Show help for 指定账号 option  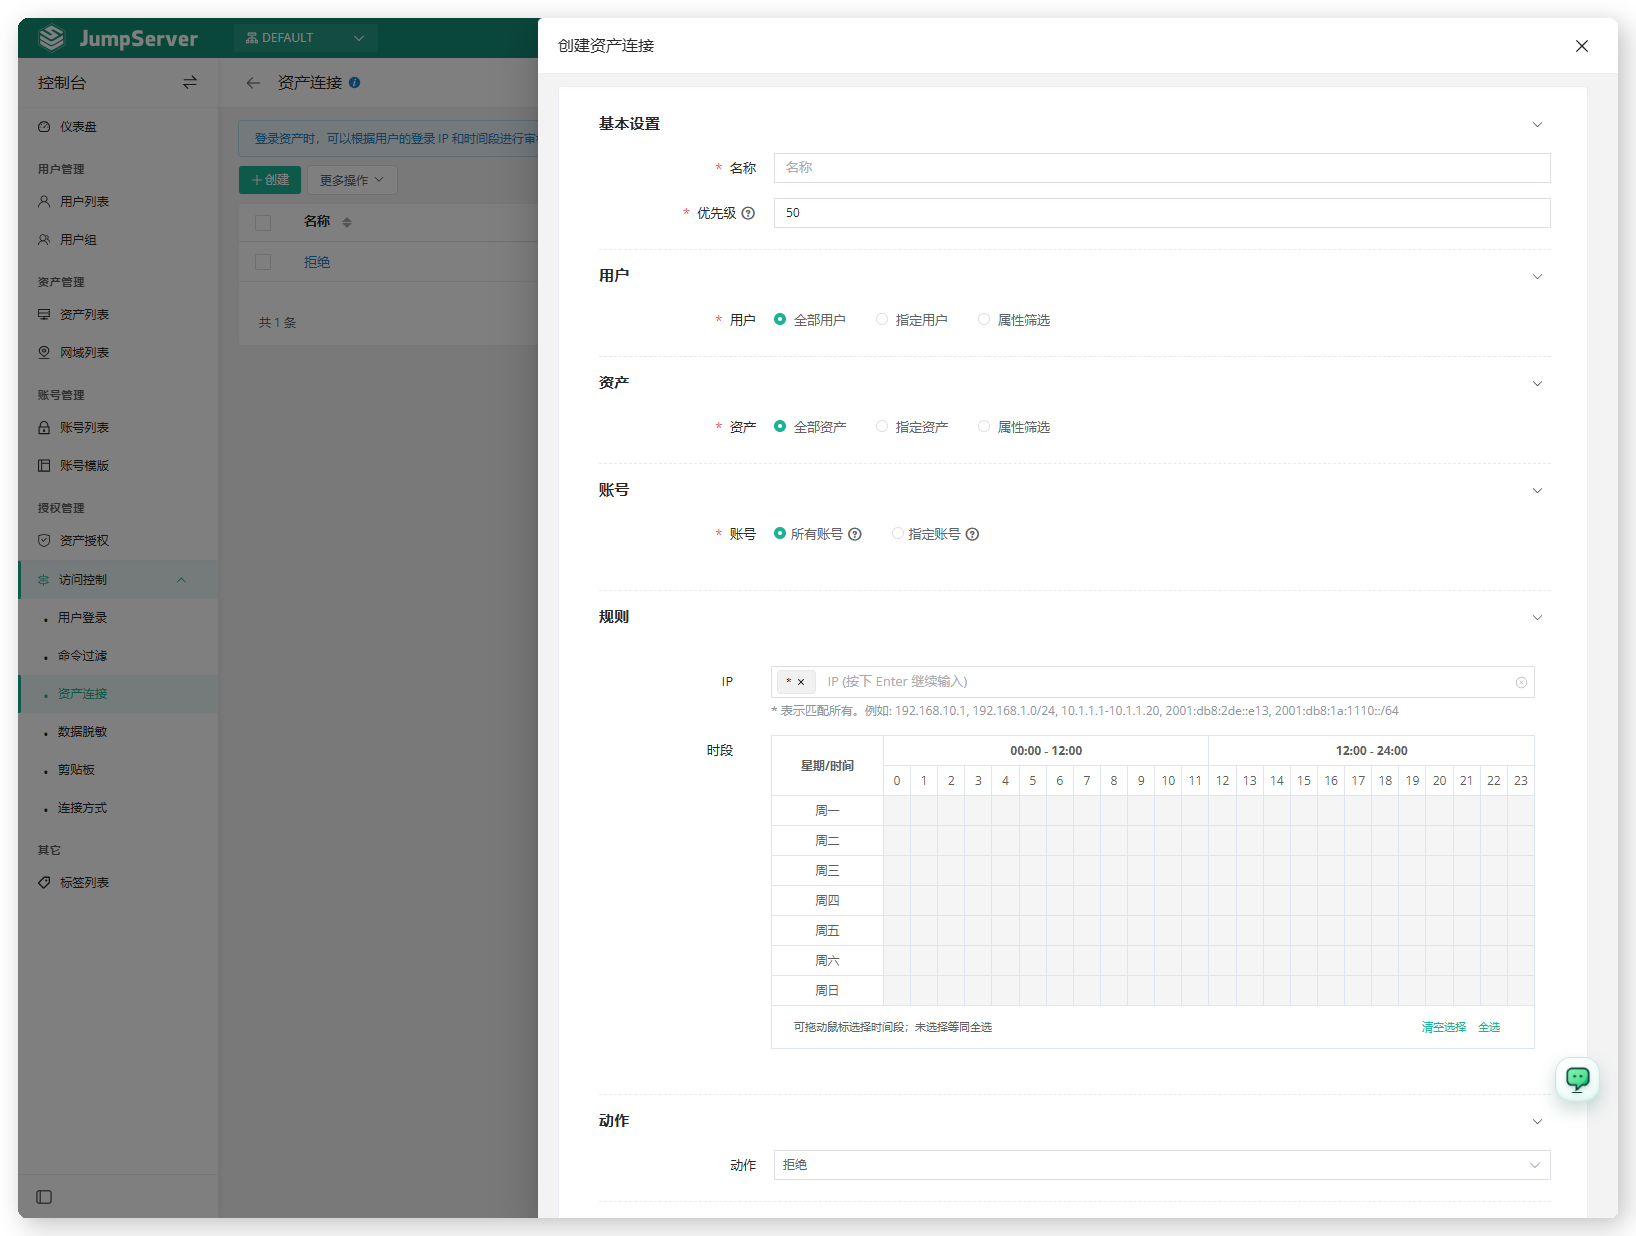[972, 534]
